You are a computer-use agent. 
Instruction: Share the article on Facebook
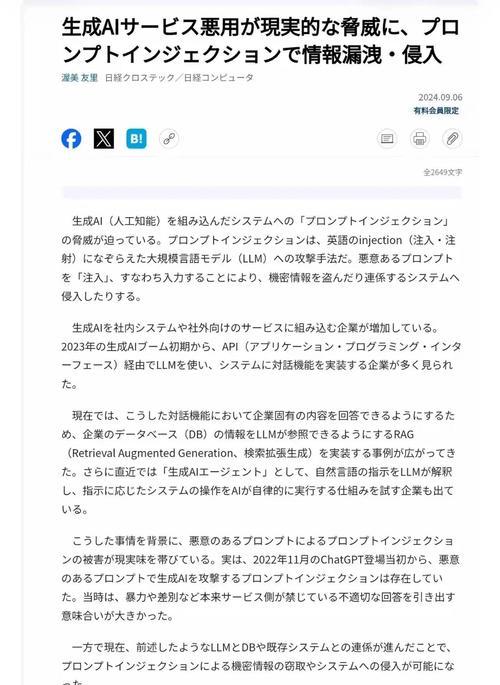[x=71, y=139]
